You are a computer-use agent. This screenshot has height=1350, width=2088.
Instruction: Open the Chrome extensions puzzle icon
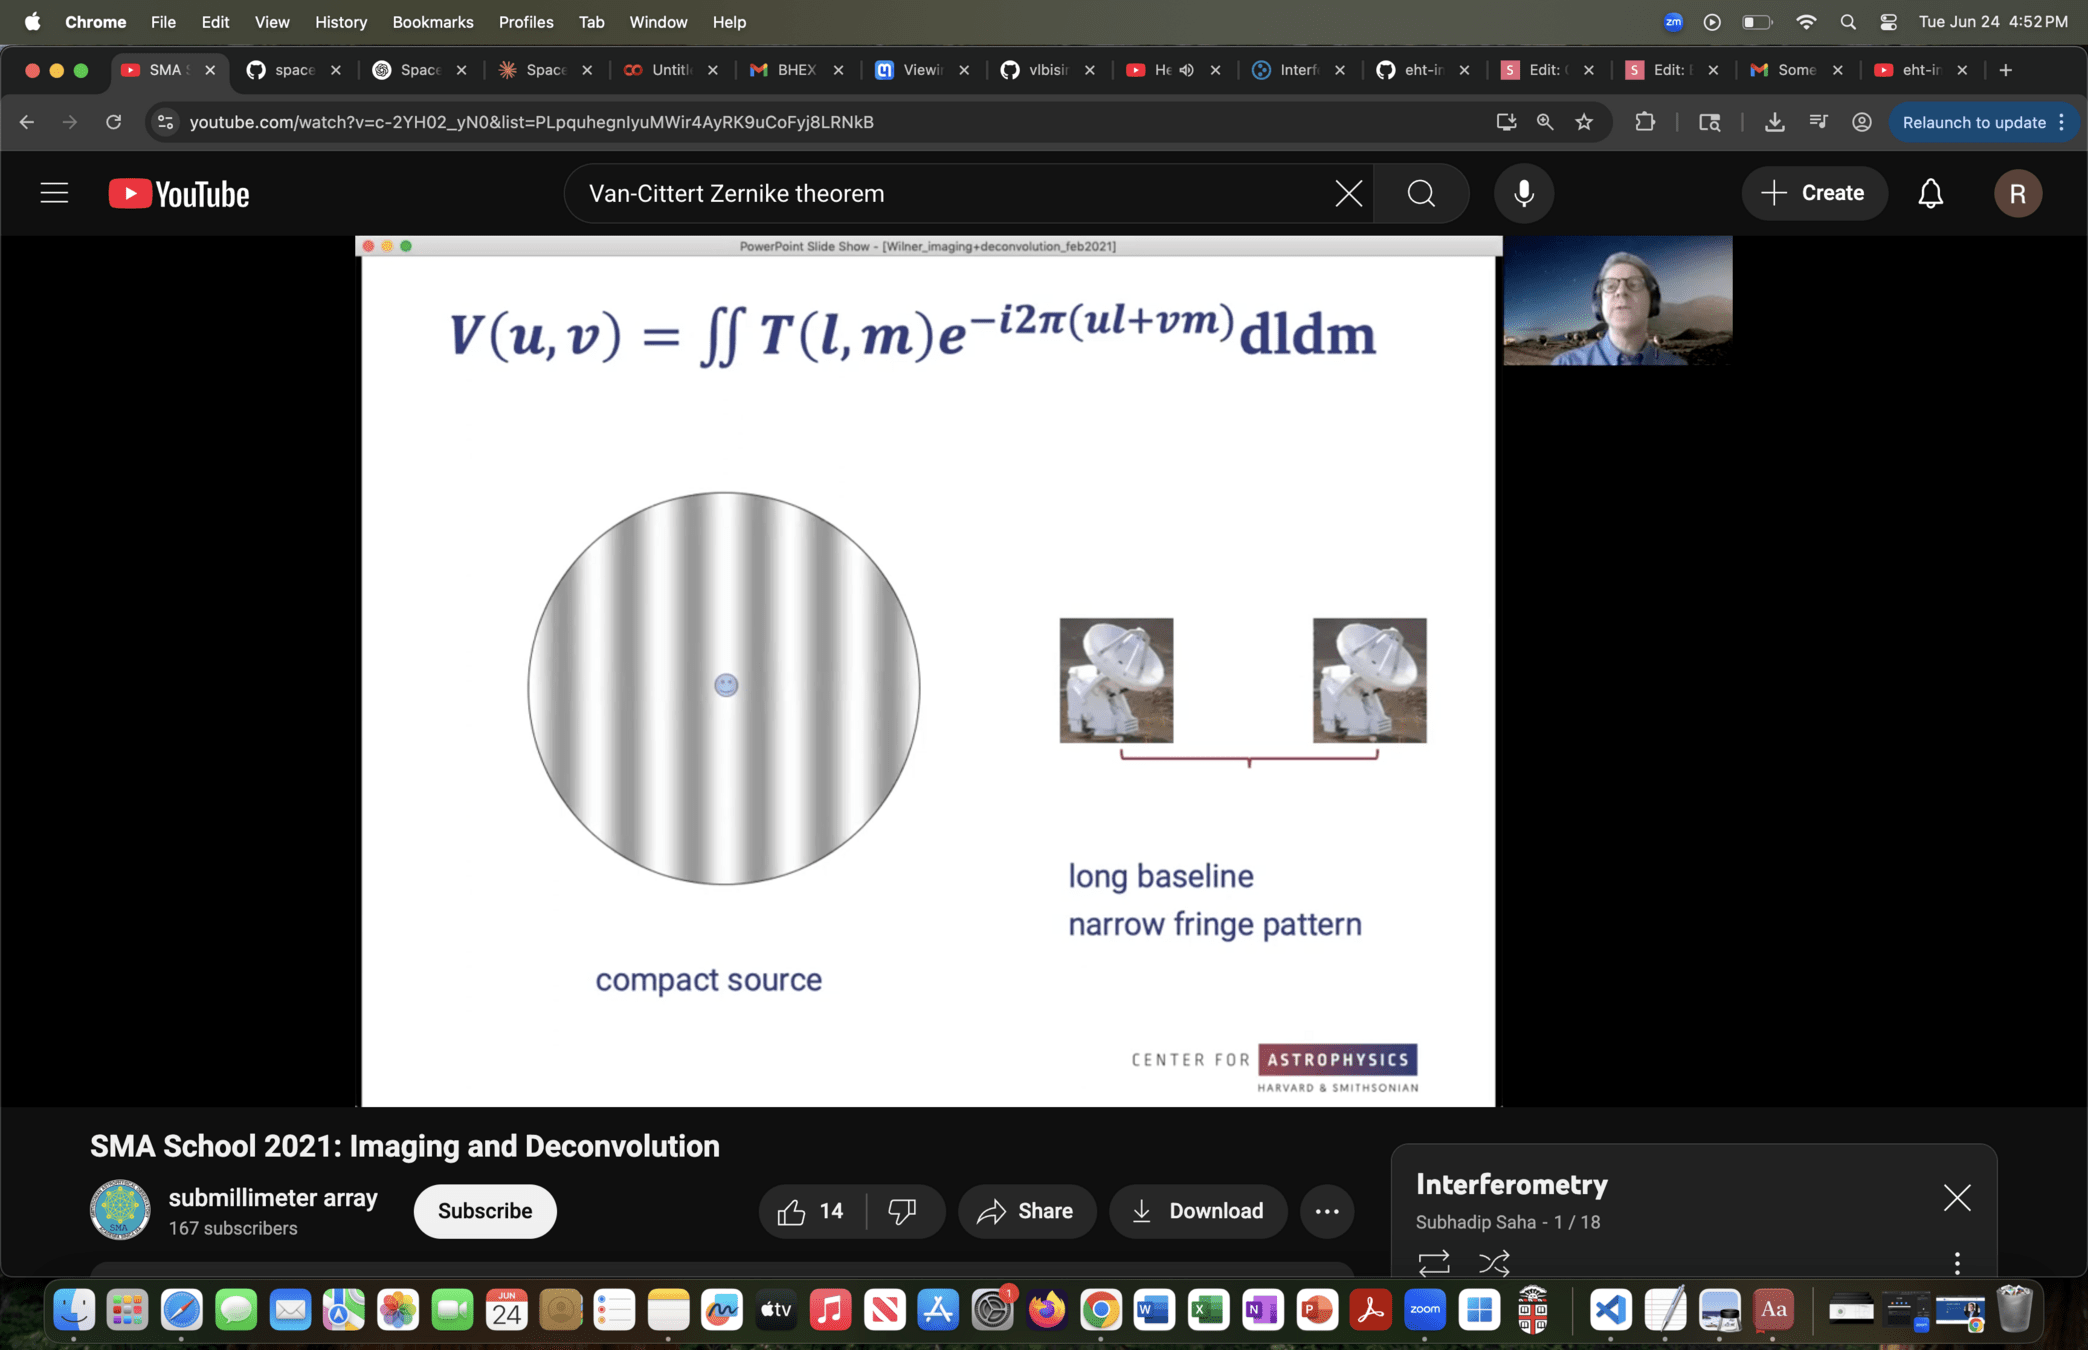pos(1645,122)
